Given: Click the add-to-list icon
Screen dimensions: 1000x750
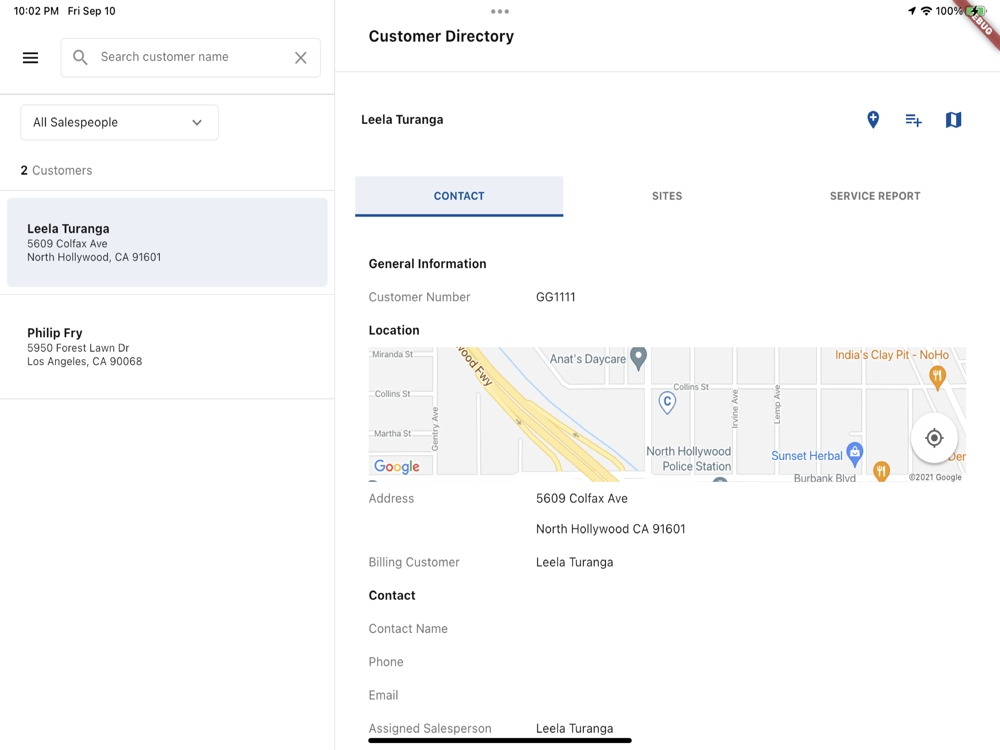Looking at the screenshot, I should [913, 120].
